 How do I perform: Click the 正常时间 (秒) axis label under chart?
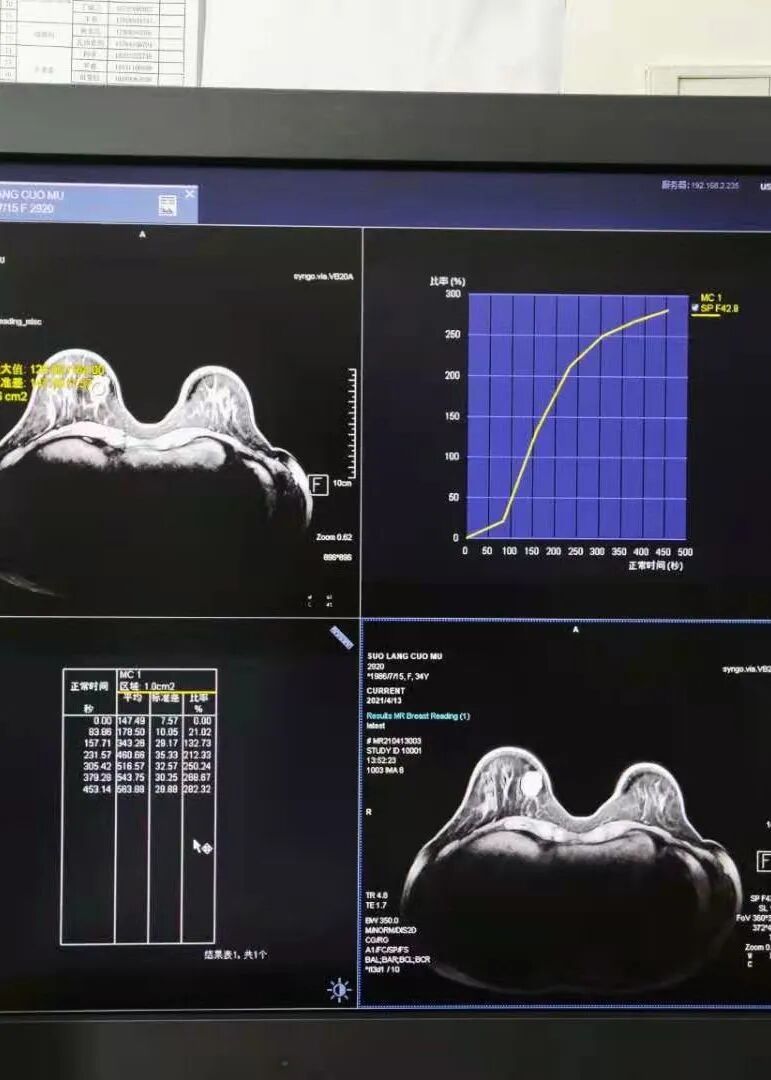655,565
